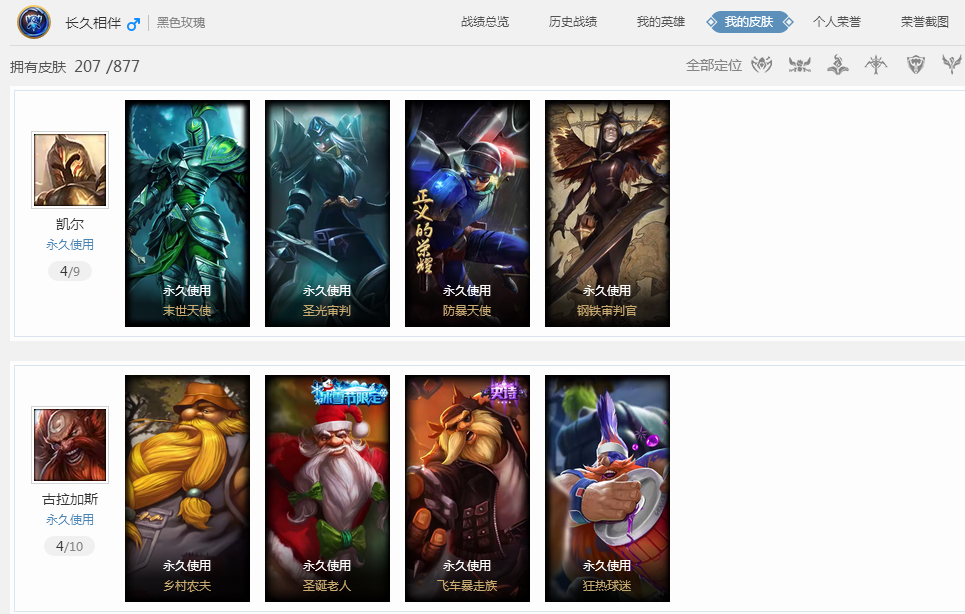
Task: Filter skins by Mage role icon
Action: [x=838, y=65]
